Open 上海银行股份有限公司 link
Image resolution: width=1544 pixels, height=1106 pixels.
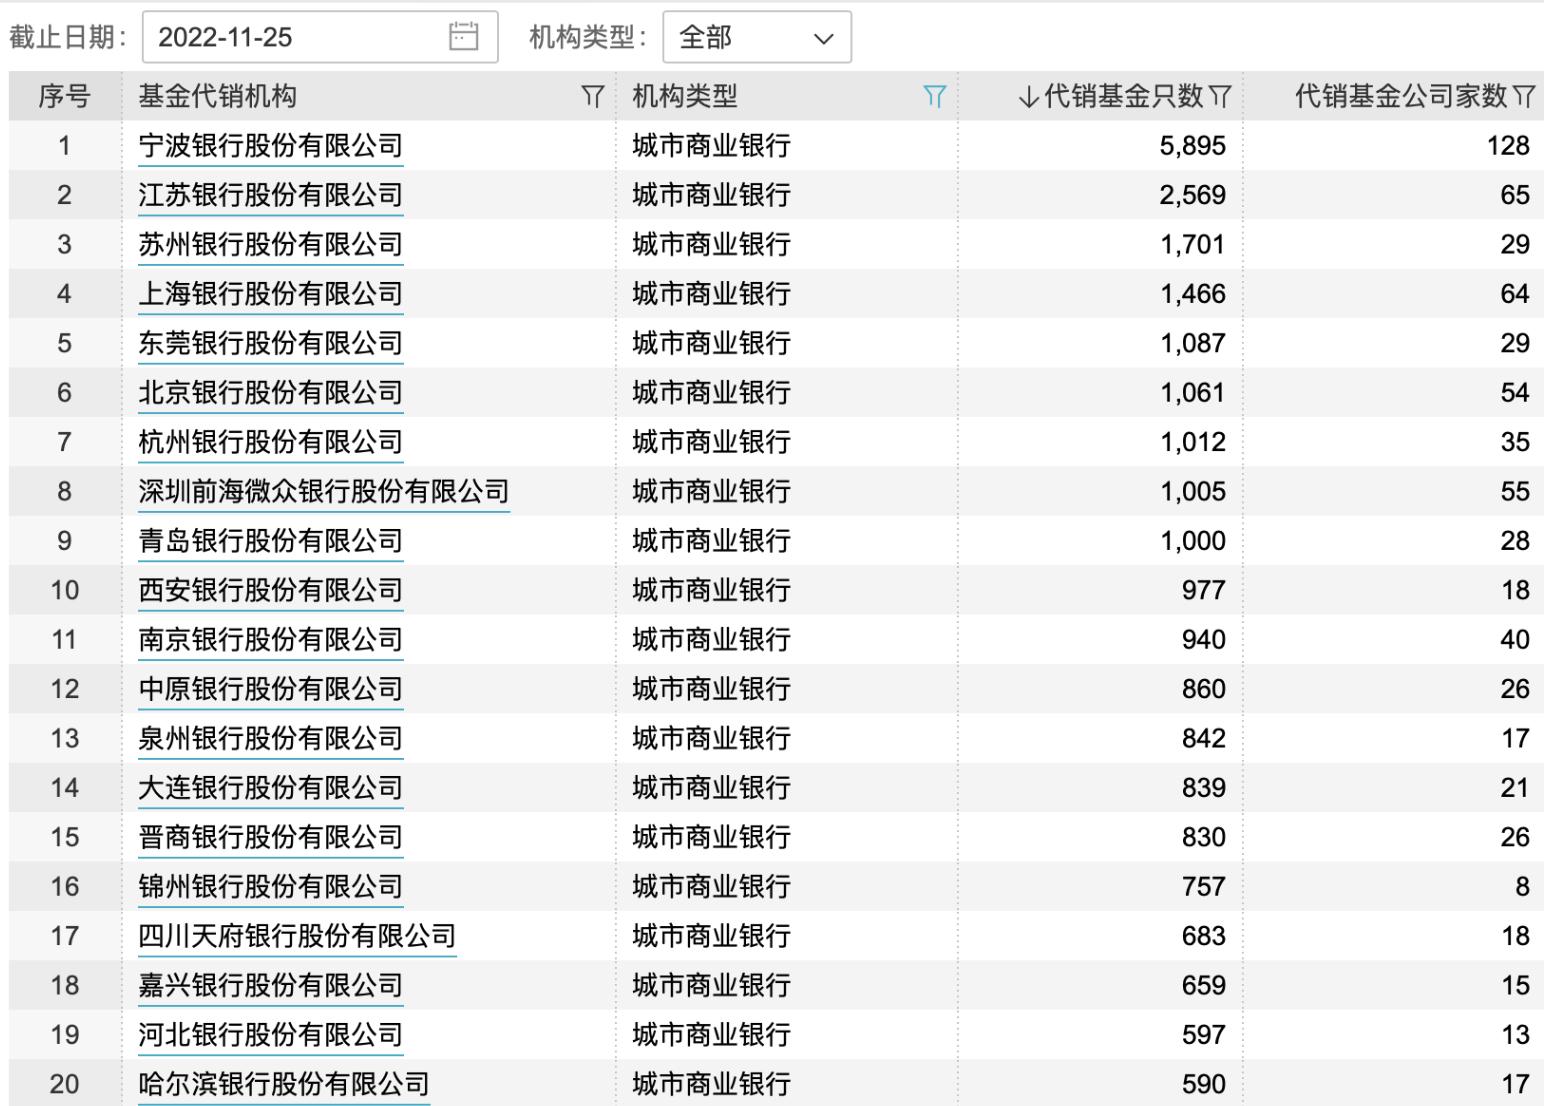[x=270, y=294]
